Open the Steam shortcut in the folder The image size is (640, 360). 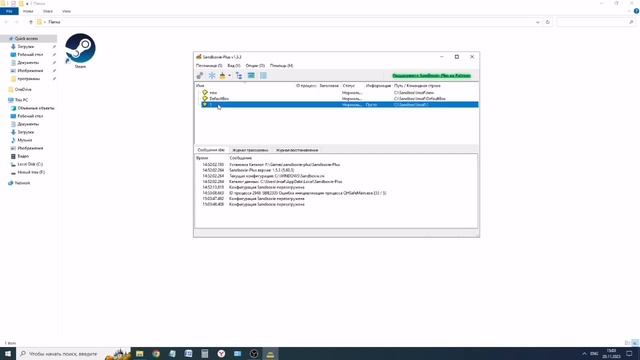pos(80,51)
